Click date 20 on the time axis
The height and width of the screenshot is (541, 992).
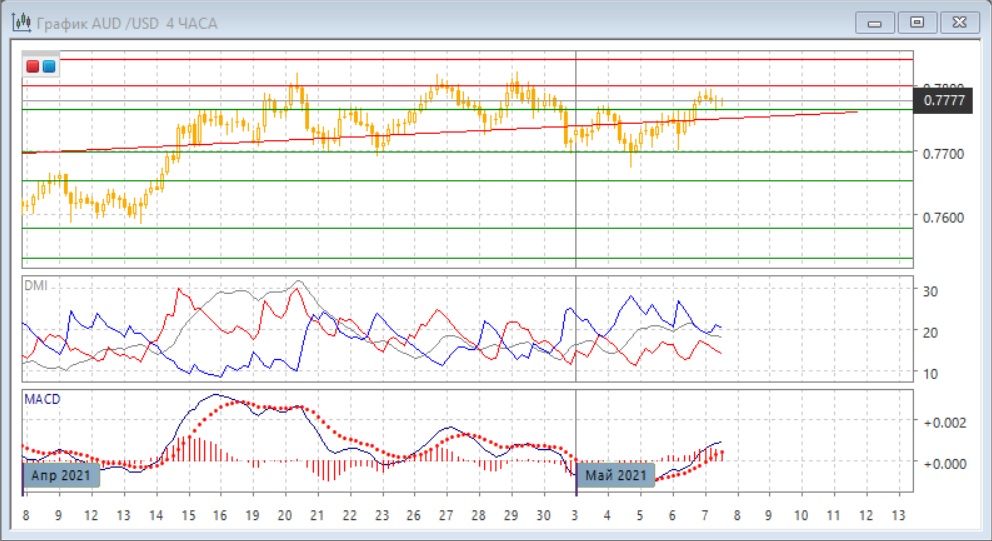[x=285, y=514]
